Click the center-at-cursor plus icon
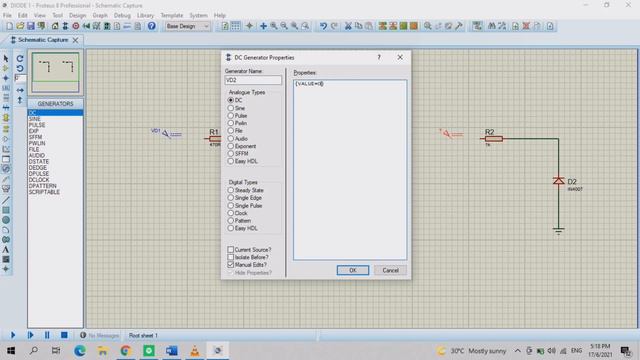640x360 pixels. click(x=263, y=26)
